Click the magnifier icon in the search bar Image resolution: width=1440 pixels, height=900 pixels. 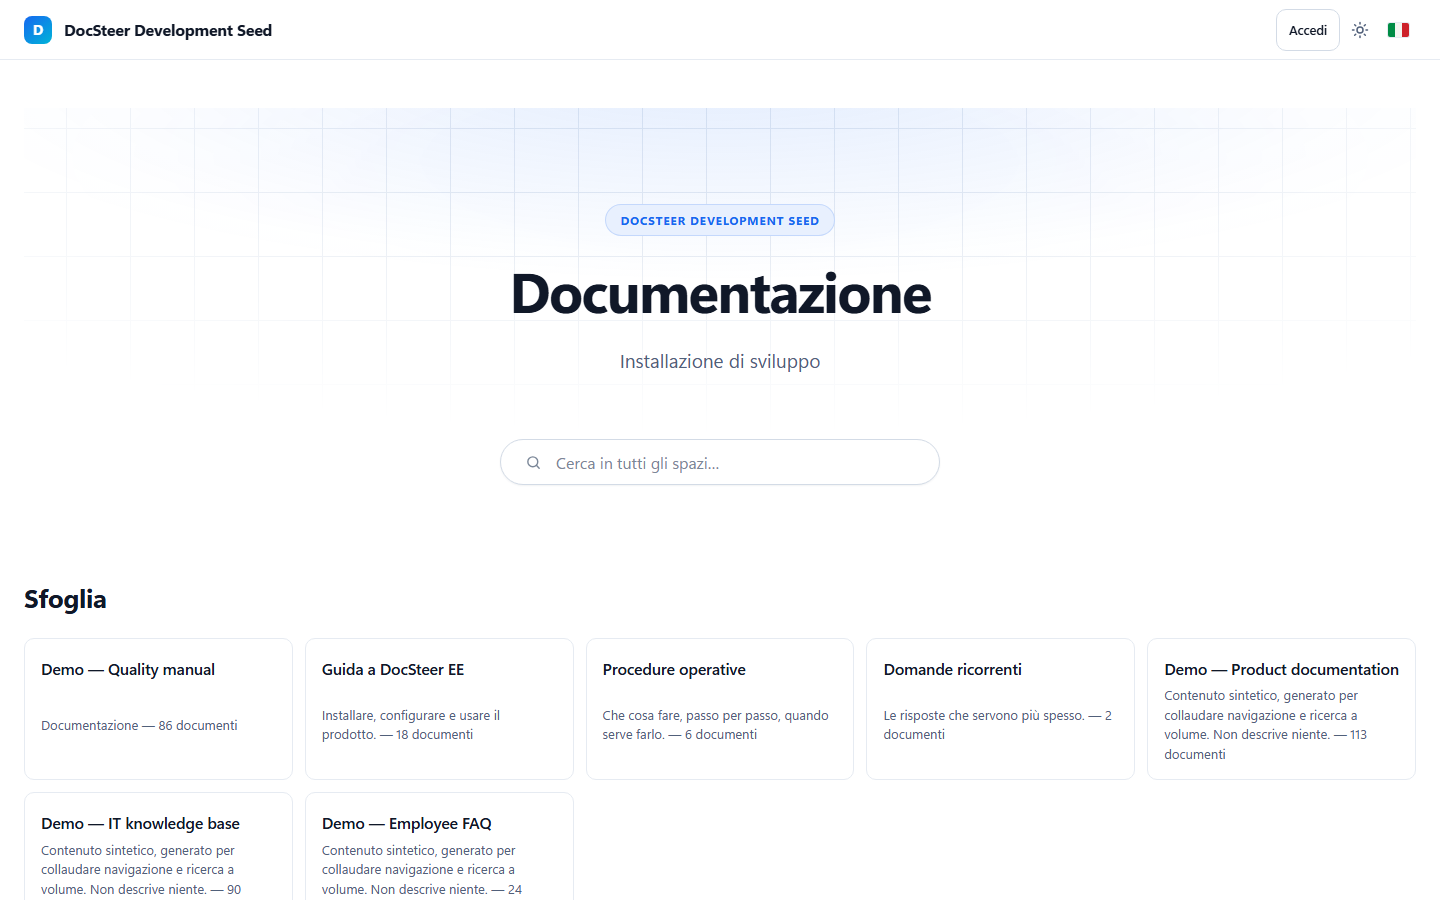pyautogui.click(x=534, y=463)
